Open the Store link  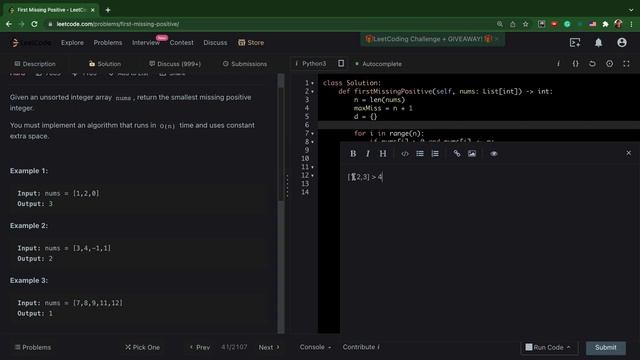click(x=251, y=42)
